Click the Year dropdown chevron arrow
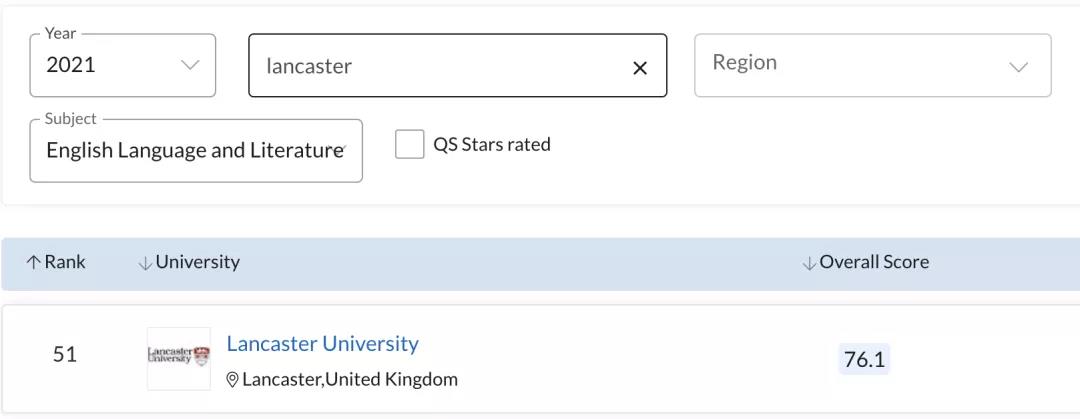 [x=189, y=65]
